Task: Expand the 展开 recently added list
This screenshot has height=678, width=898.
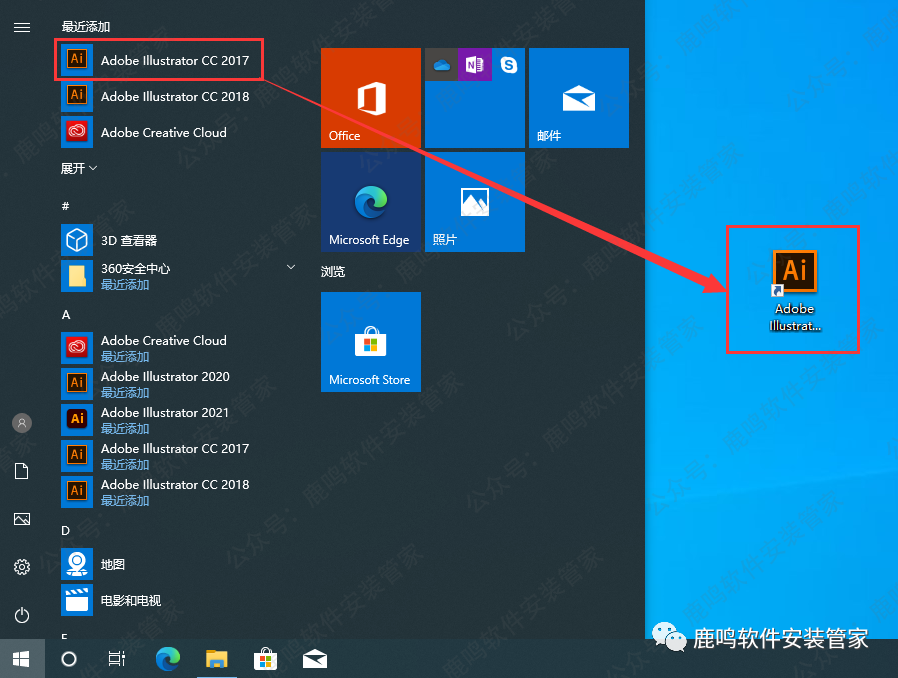Action: 79,169
